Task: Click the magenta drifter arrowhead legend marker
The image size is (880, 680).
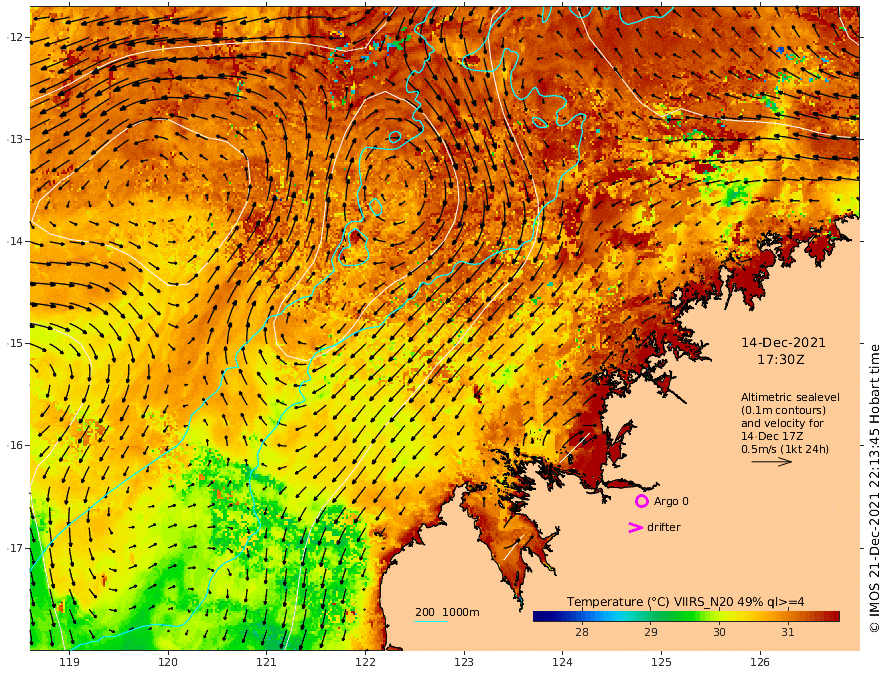Action: [635, 527]
